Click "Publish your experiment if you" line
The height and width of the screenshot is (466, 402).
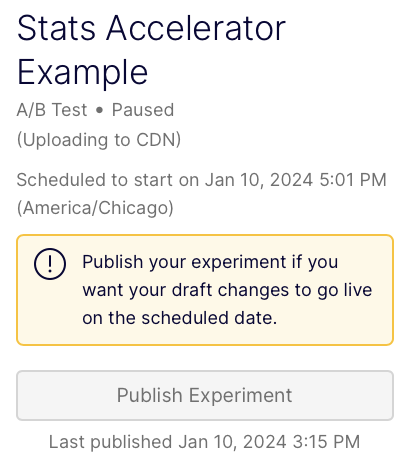pyautogui.click(x=210, y=262)
